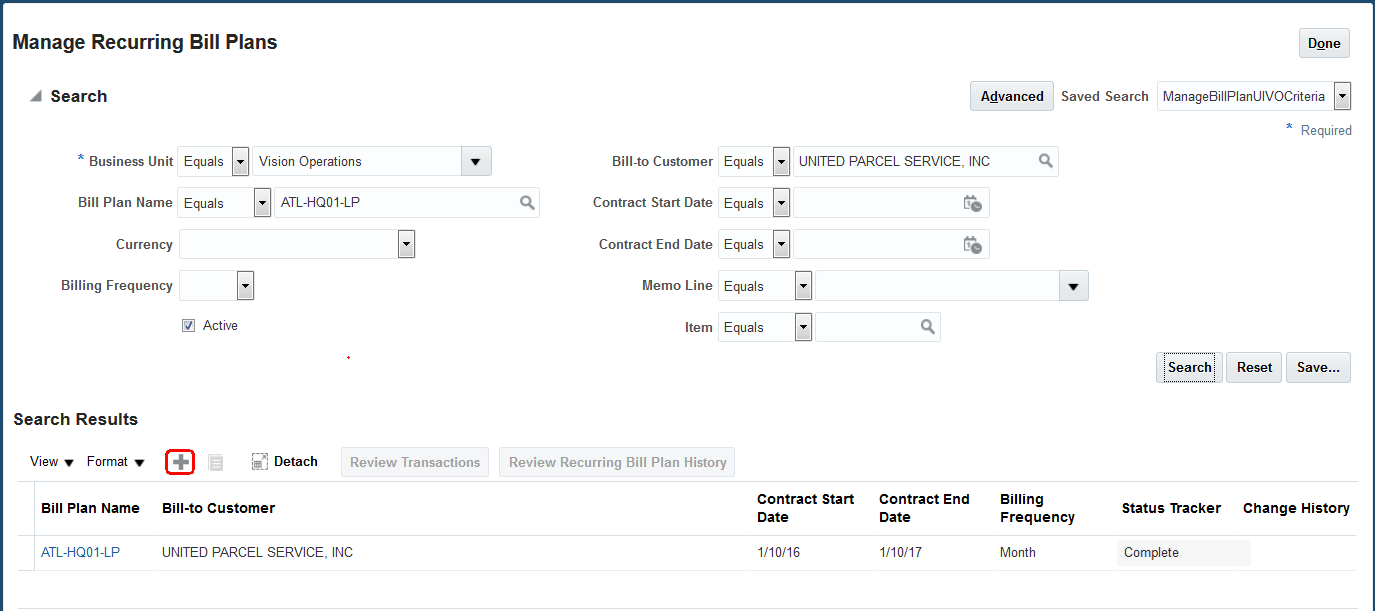Click the Contract Start Date input field
This screenshot has width=1375, height=611.
[876, 203]
